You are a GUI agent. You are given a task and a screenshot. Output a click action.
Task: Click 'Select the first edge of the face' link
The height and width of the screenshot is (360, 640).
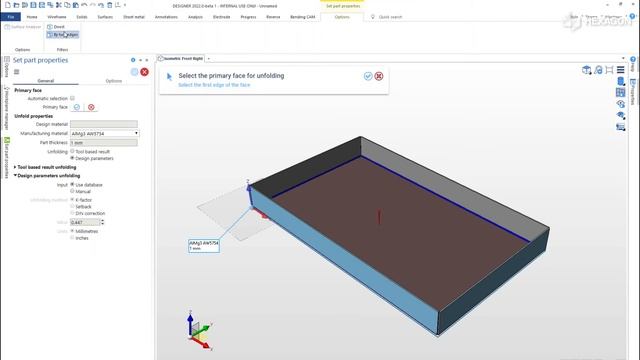[x=214, y=85]
